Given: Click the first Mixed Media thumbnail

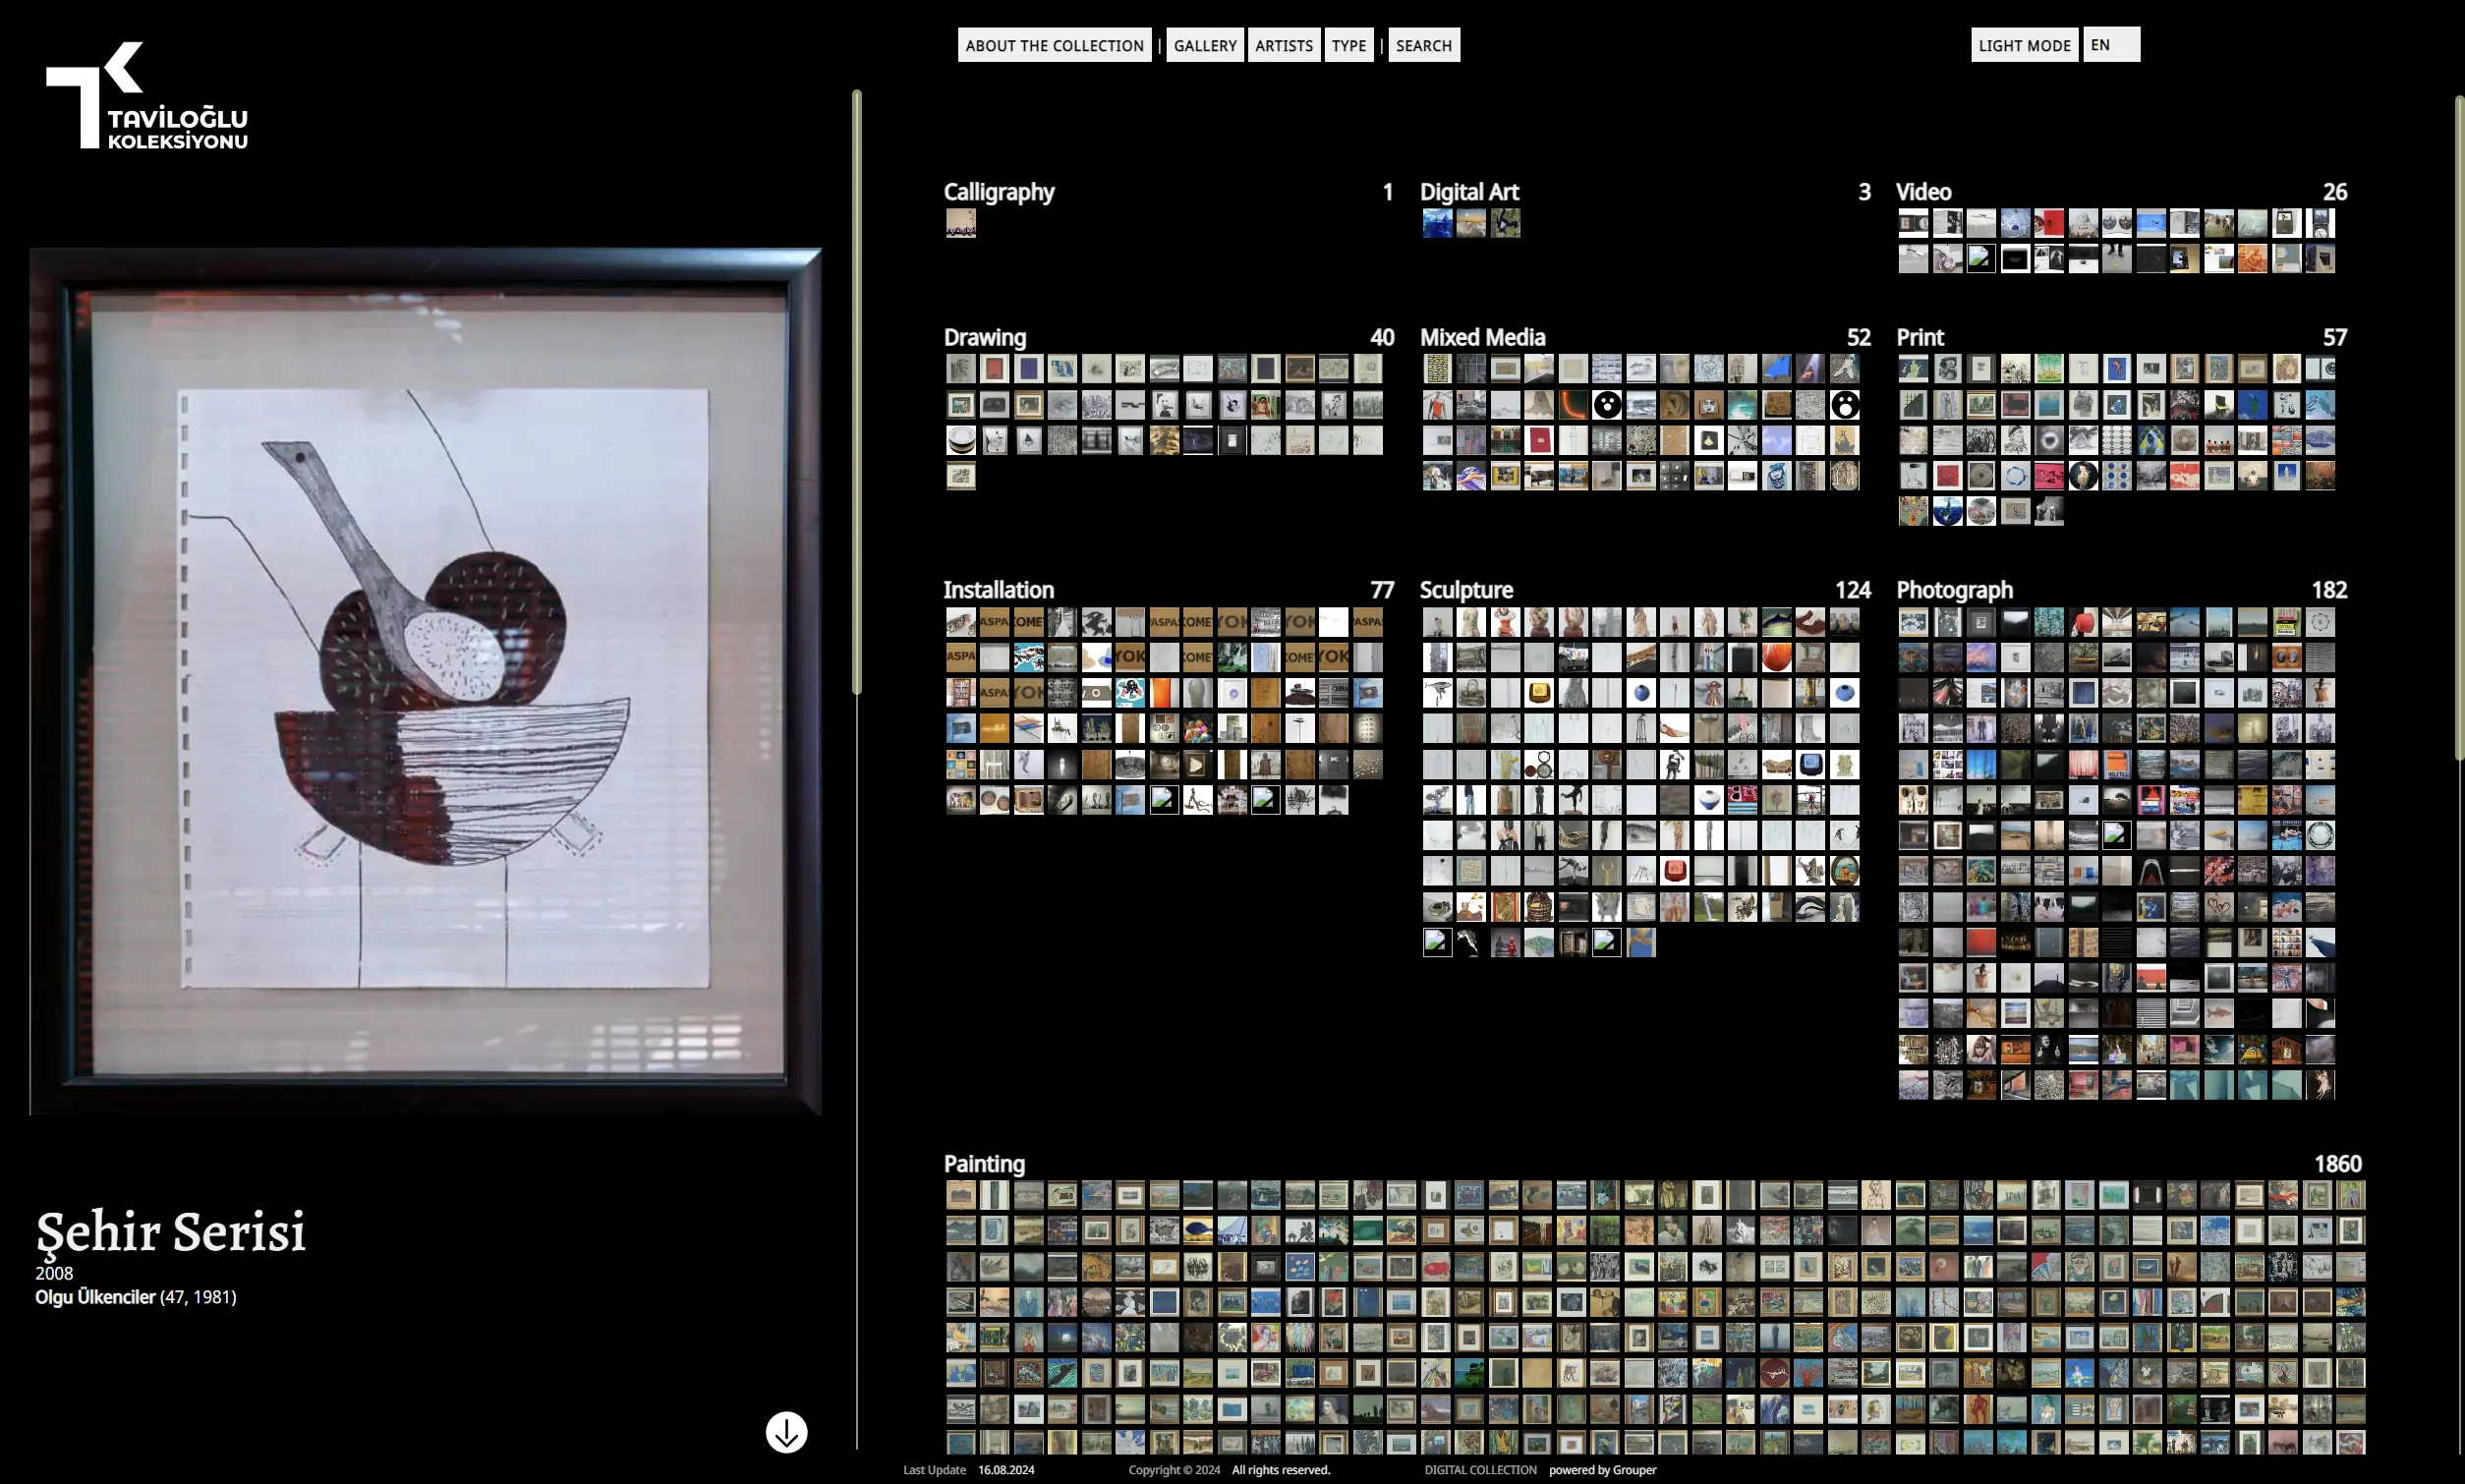Looking at the screenshot, I should [1437, 369].
